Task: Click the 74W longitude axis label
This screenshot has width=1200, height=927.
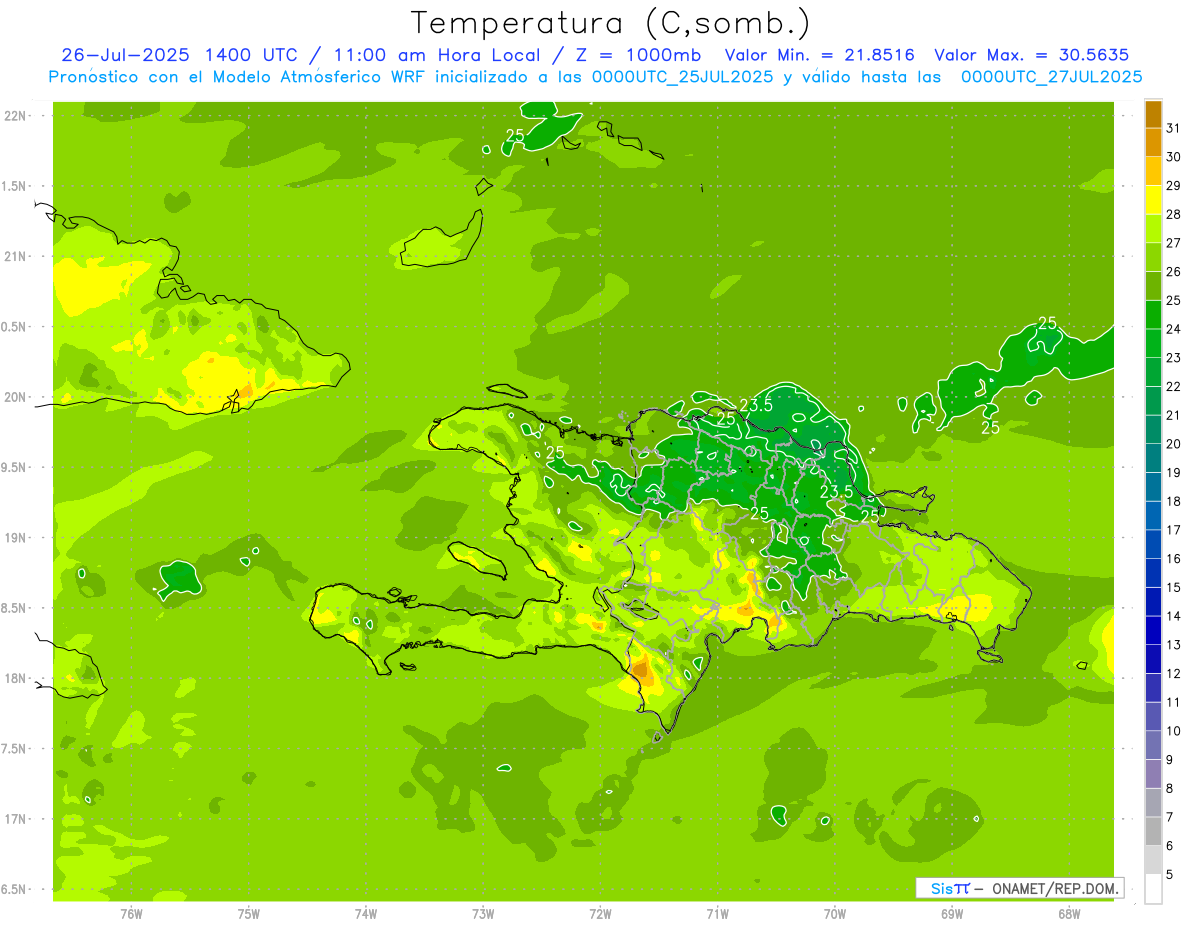Action: (366, 914)
